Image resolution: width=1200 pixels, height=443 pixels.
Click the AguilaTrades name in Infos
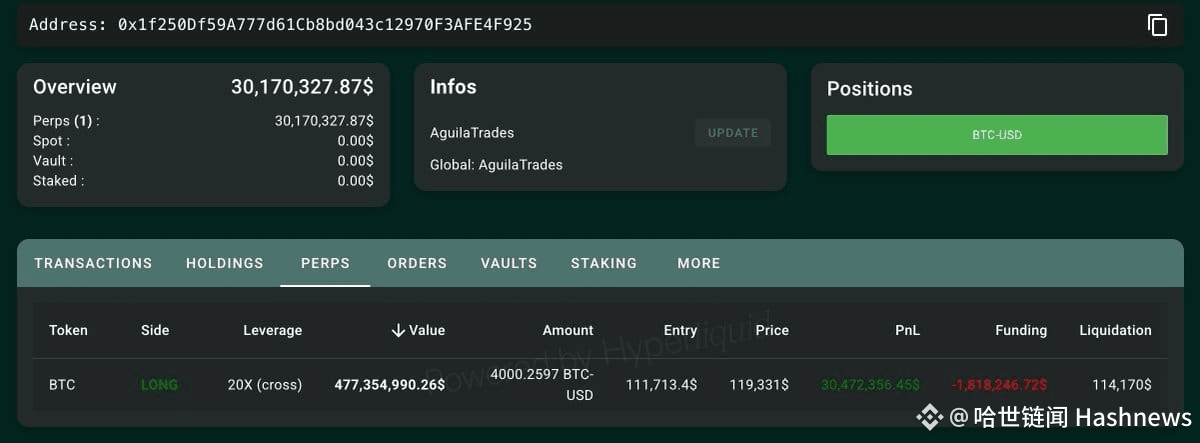pos(472,133)
